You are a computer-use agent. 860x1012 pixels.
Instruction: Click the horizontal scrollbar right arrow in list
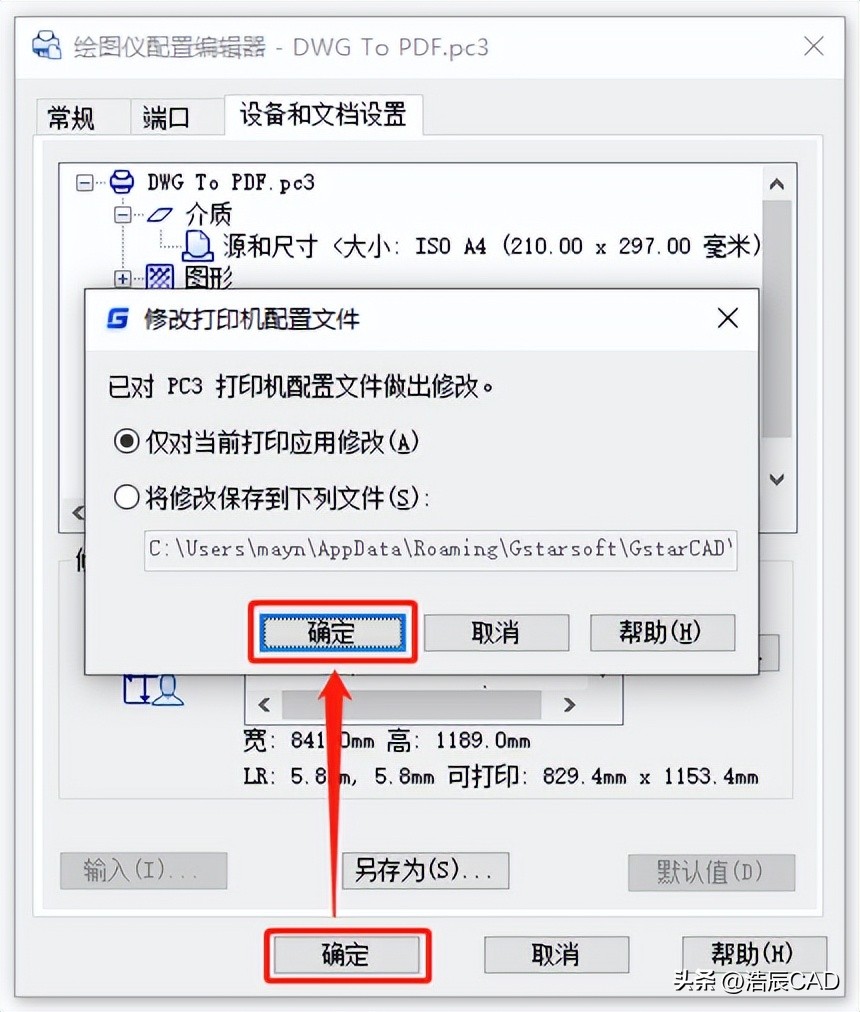click(569, 705)
